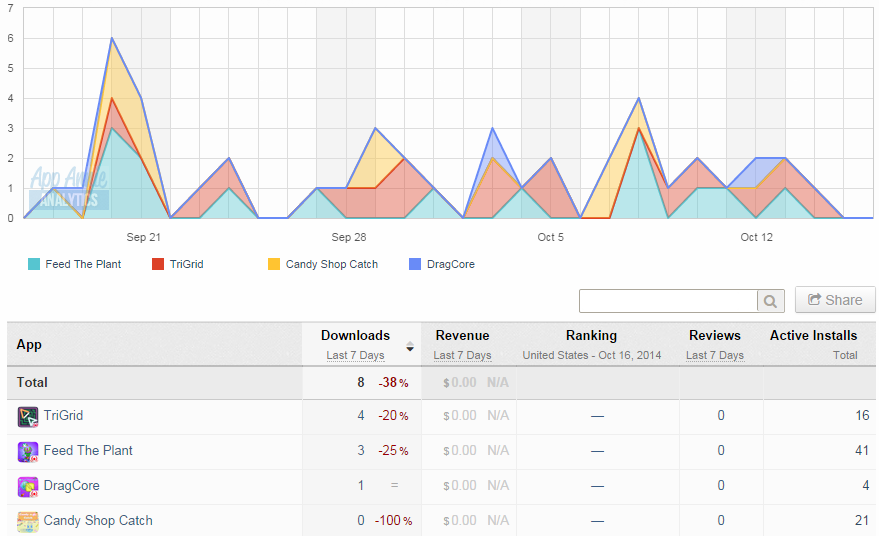The width and height of the screenshot is (879, 536).
Task: Click the Share button
Action: (x=835, y=300)
